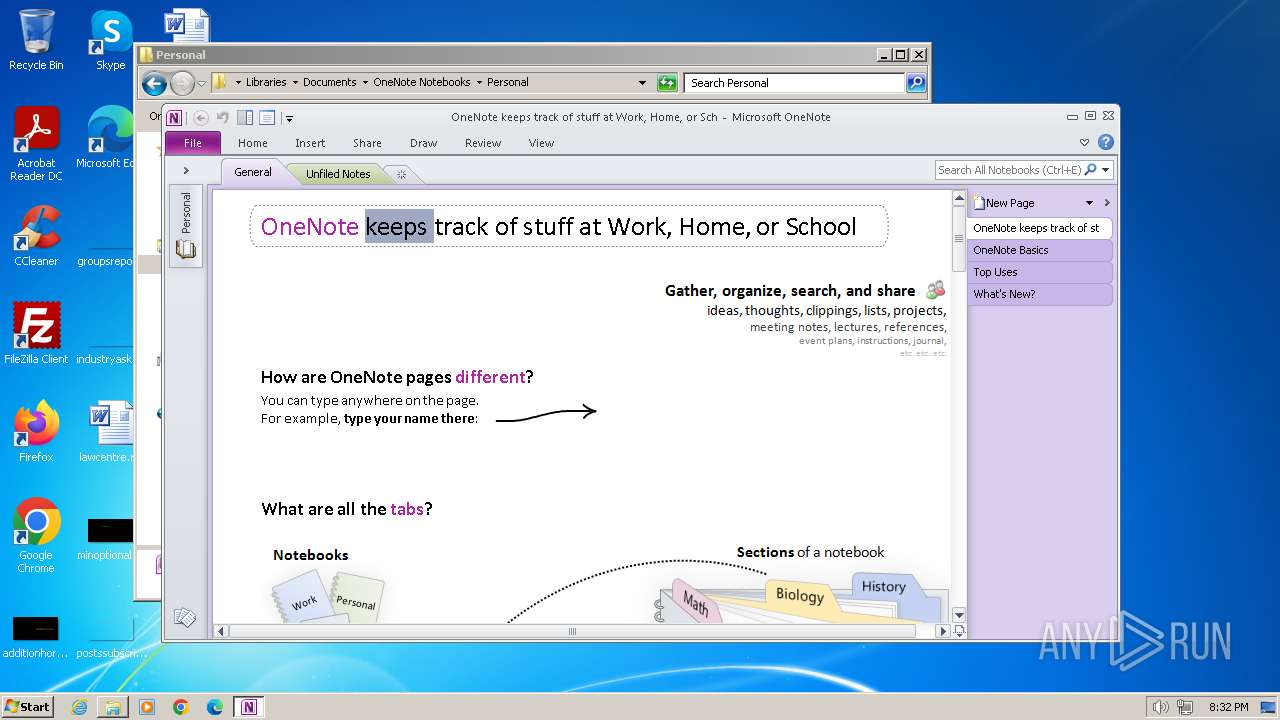The image size is (1280, 720).
Task: Open the Share ribbon tab
Action: click(x=367, y=143)
